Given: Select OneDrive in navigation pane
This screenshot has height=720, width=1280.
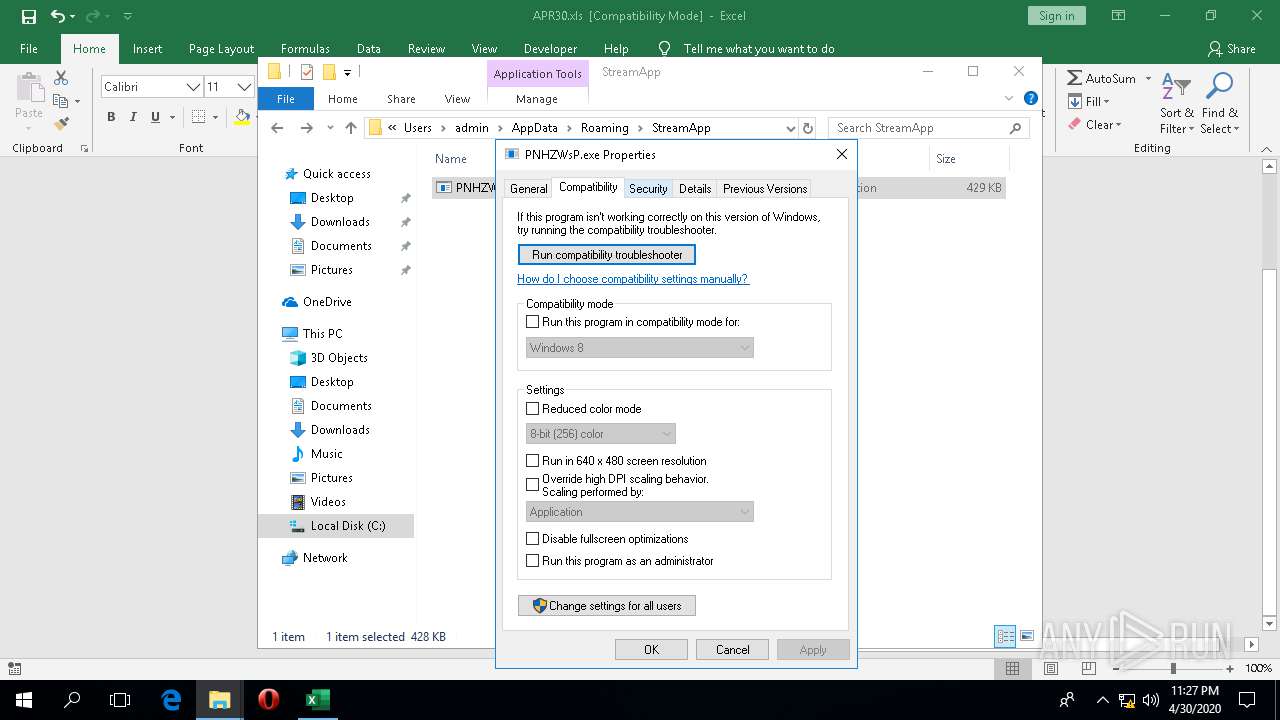Looking at the screenshot, I should (x=327, y=302).
